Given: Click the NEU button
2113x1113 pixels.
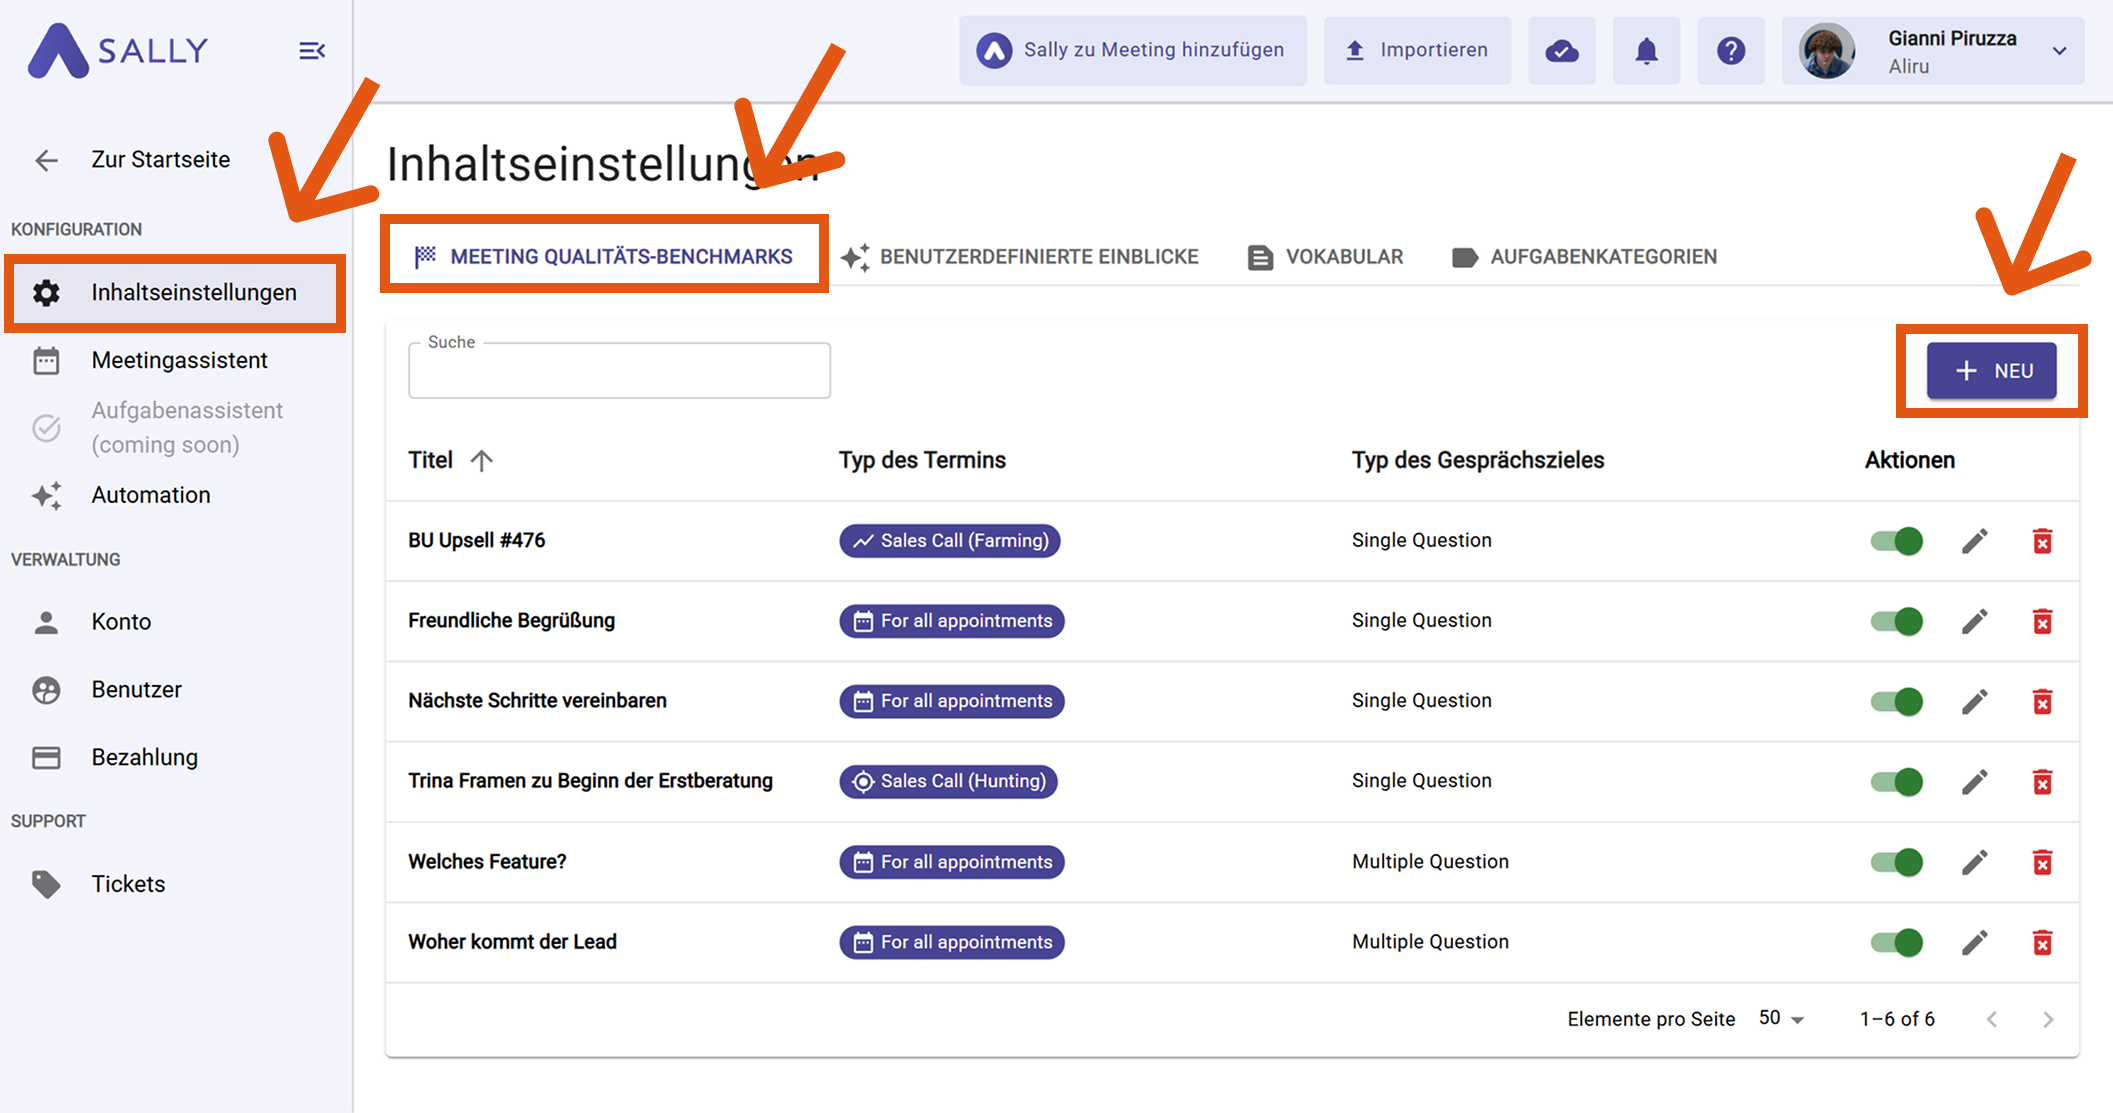Looking at the screenshot, I should [1991, 371].
